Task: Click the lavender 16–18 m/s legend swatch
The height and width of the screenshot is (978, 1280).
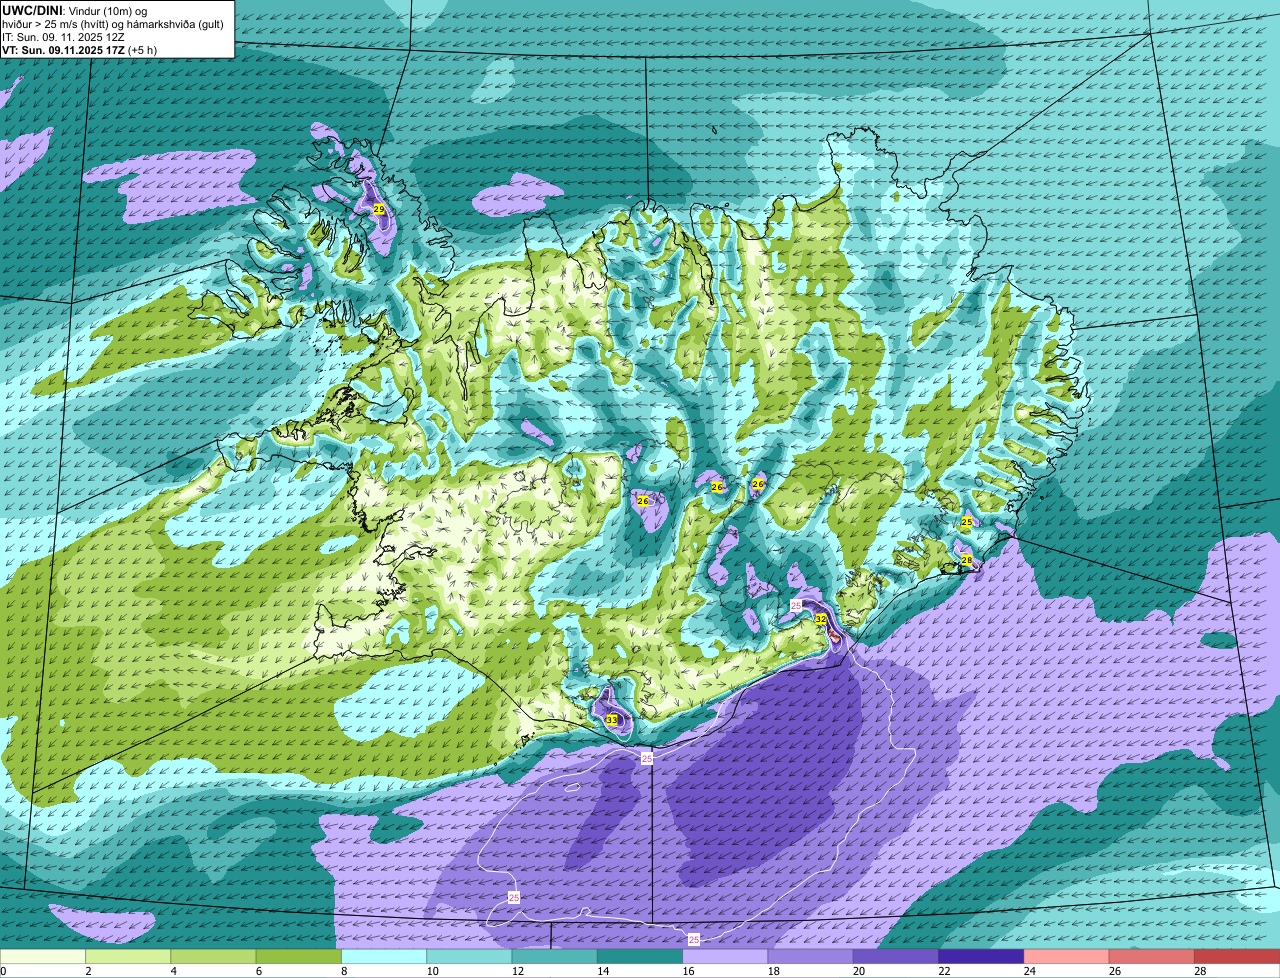Action: [725, 957]
